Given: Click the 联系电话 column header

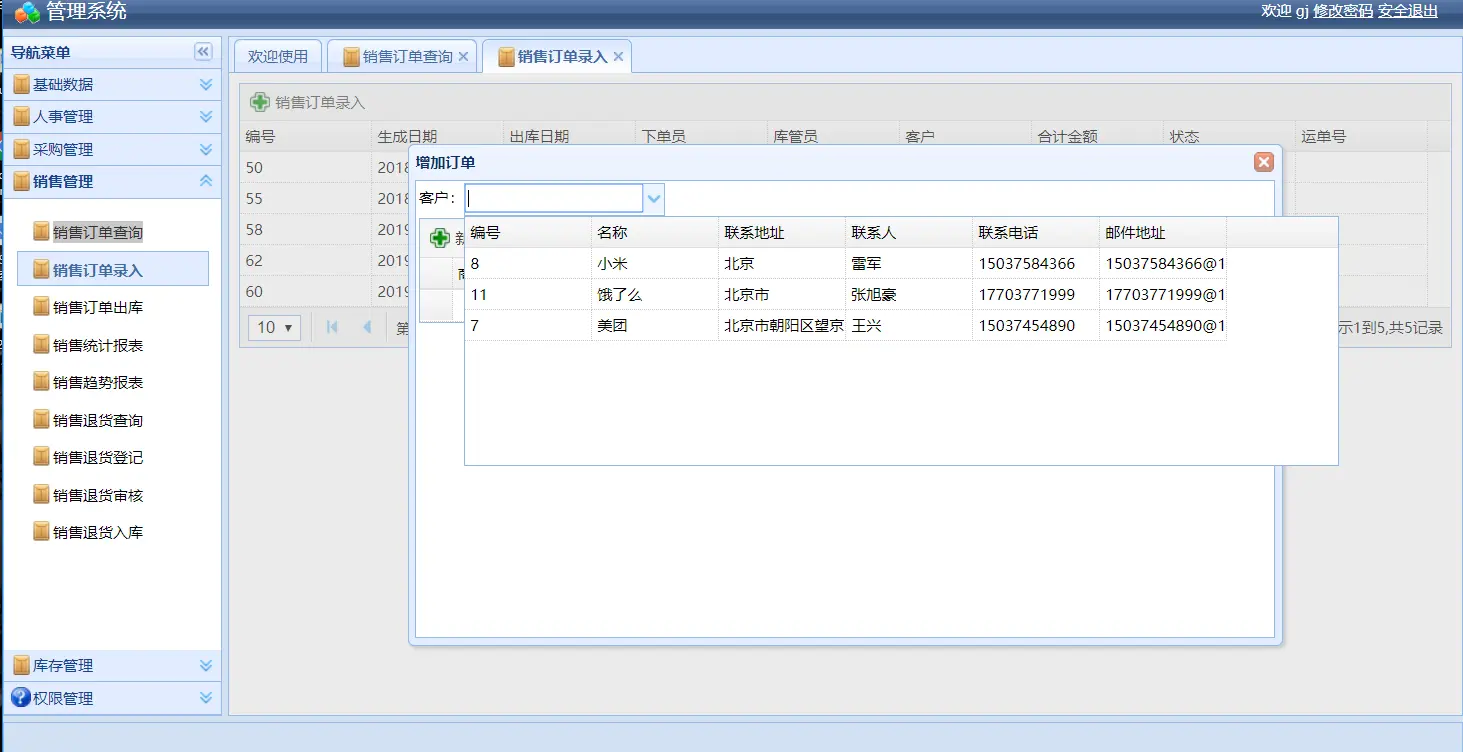Looking at the screenshot, I should (1036, 233).
